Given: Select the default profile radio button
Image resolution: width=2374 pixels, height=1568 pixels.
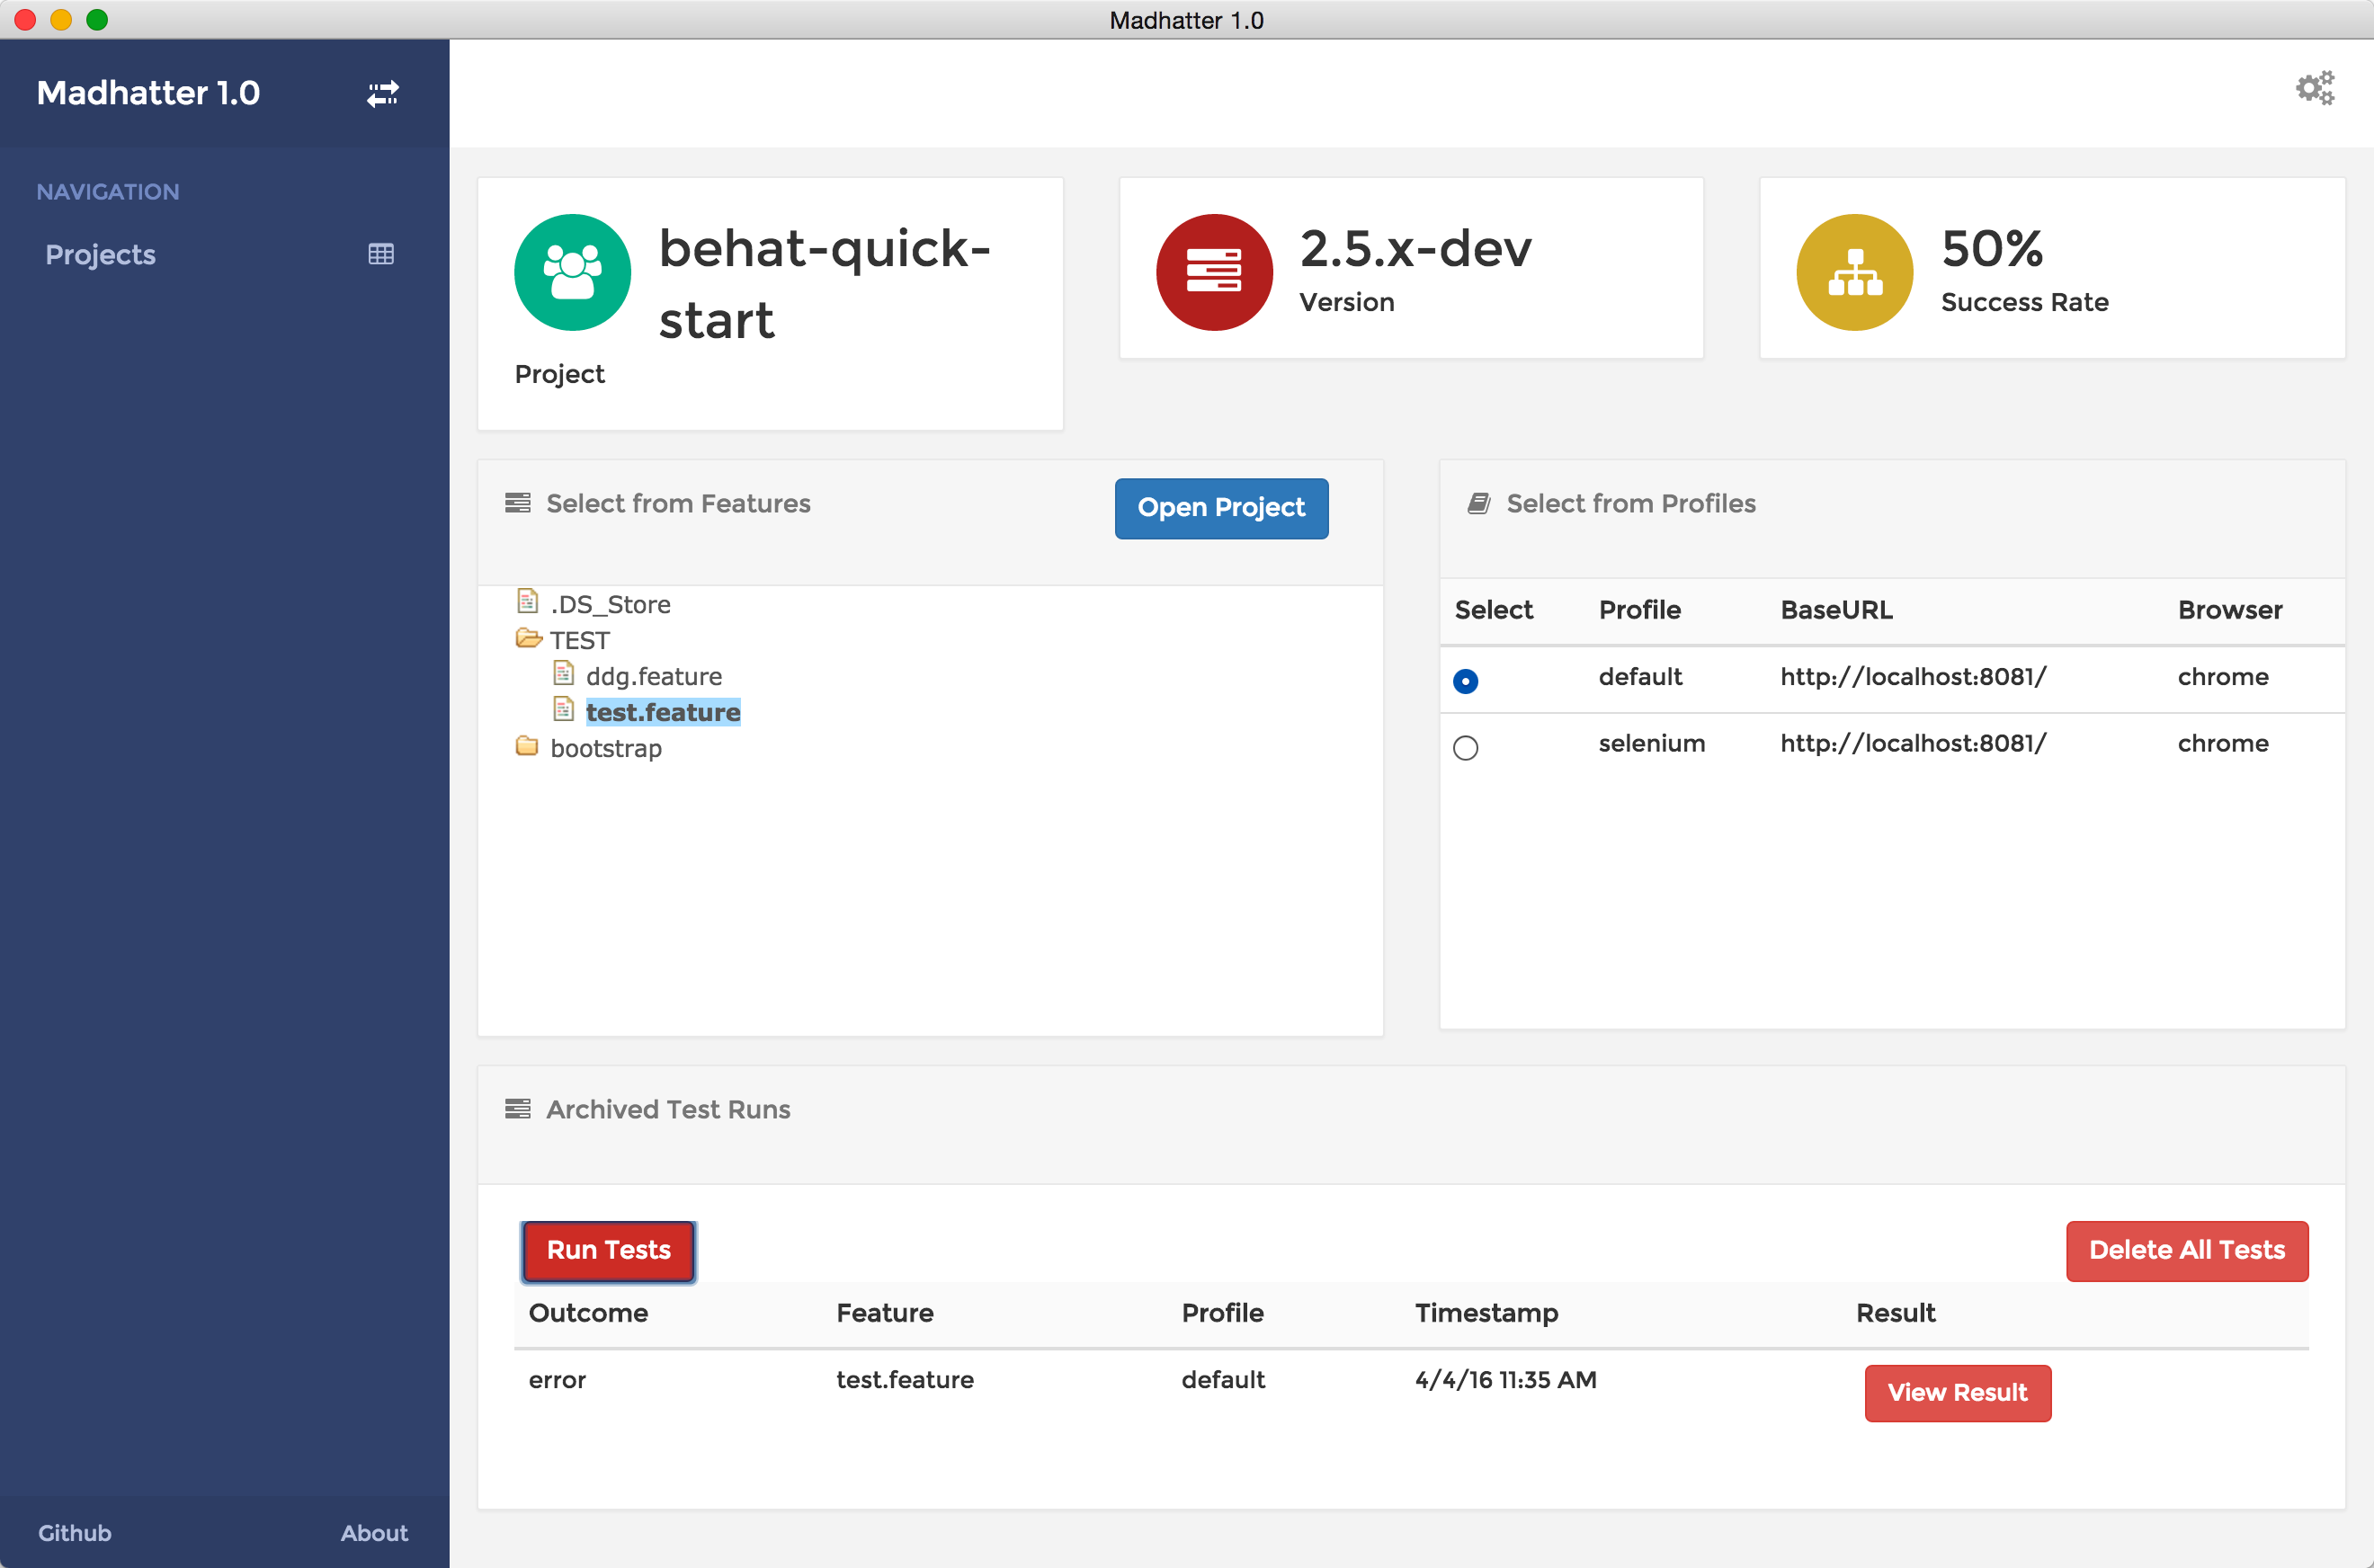Looking at the screenshot, I should [x=1465, y=681].
